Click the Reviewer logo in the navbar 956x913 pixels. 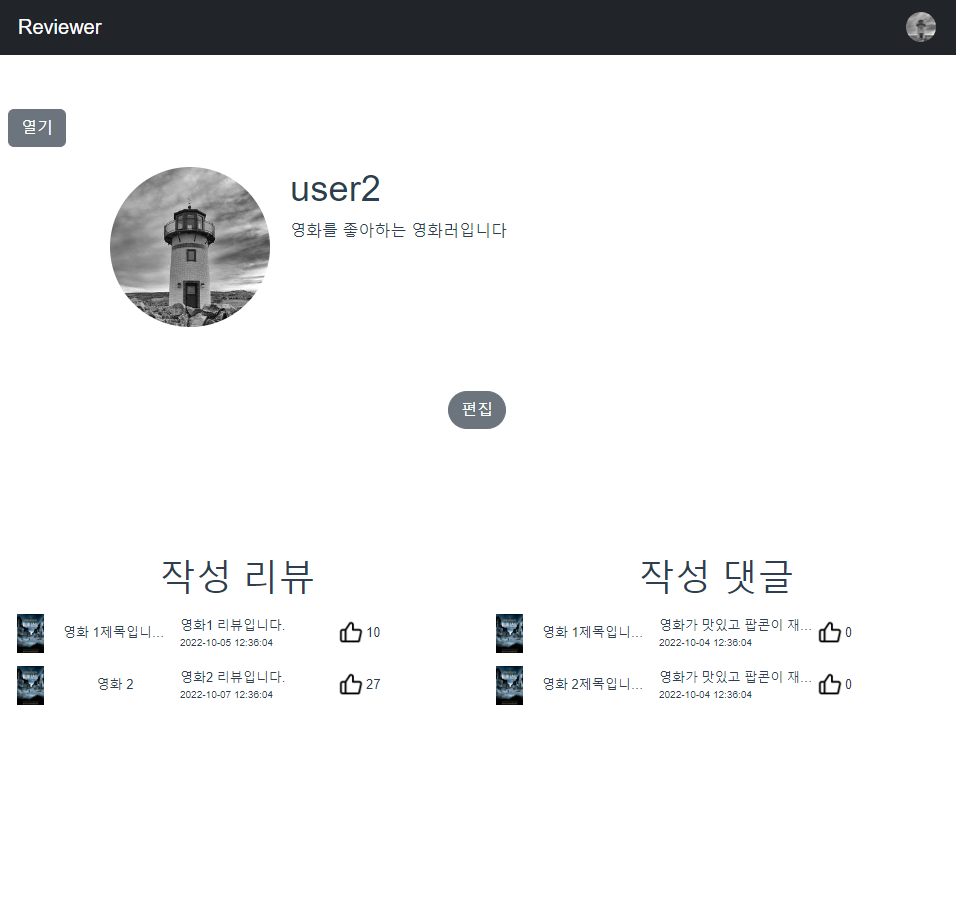tap(60, 27)
